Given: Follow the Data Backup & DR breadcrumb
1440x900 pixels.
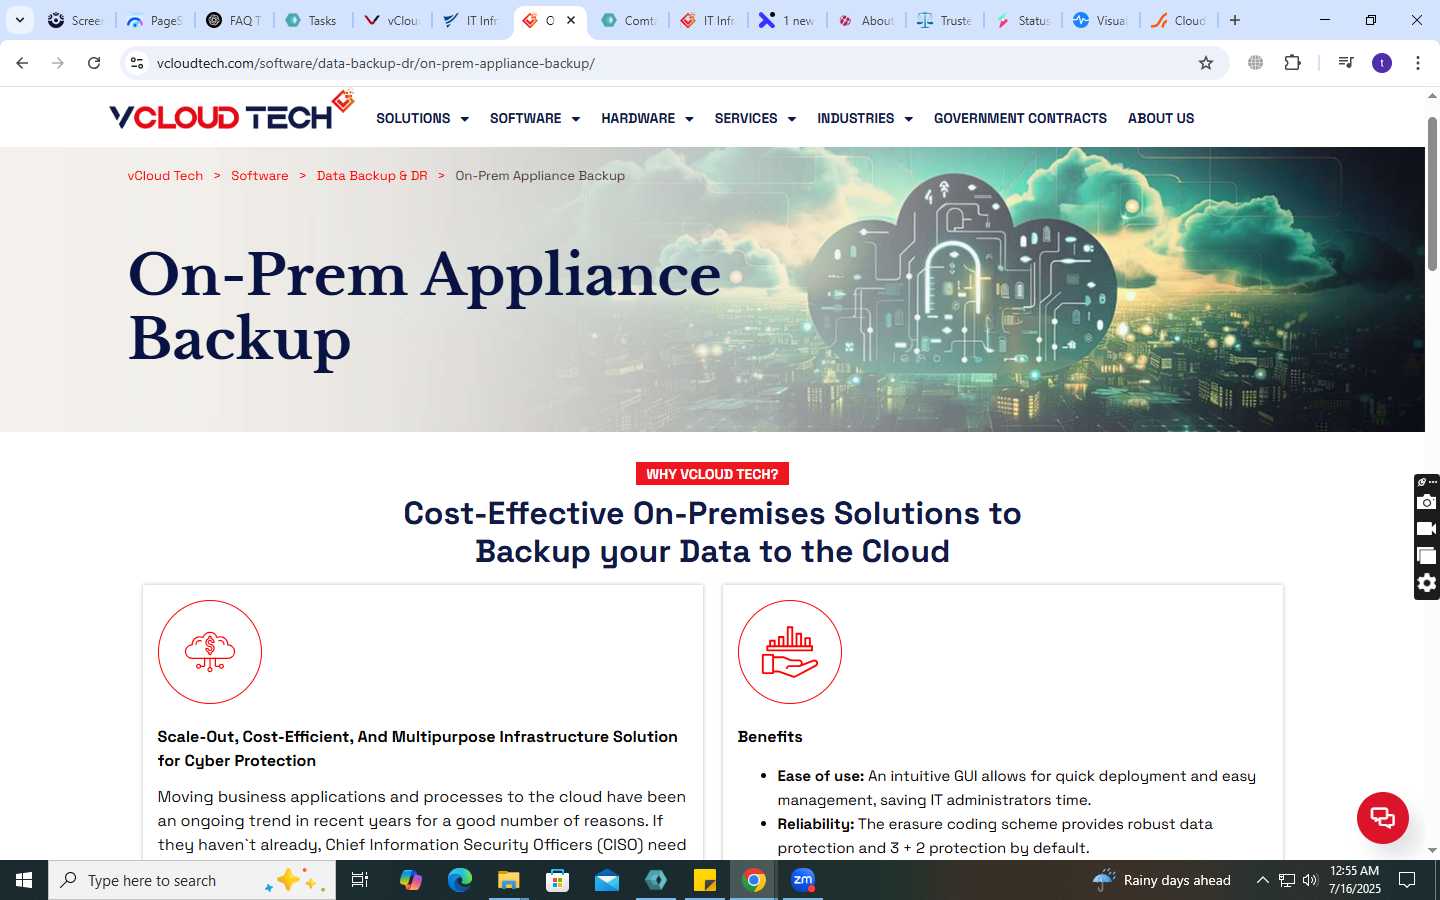Looking at the screenshot, I should pos(372,175).
